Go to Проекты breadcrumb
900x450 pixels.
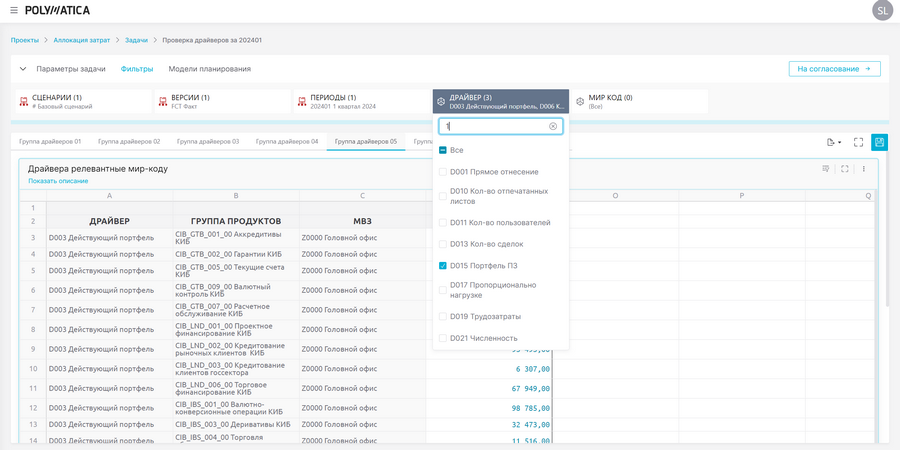coord(25,40)
